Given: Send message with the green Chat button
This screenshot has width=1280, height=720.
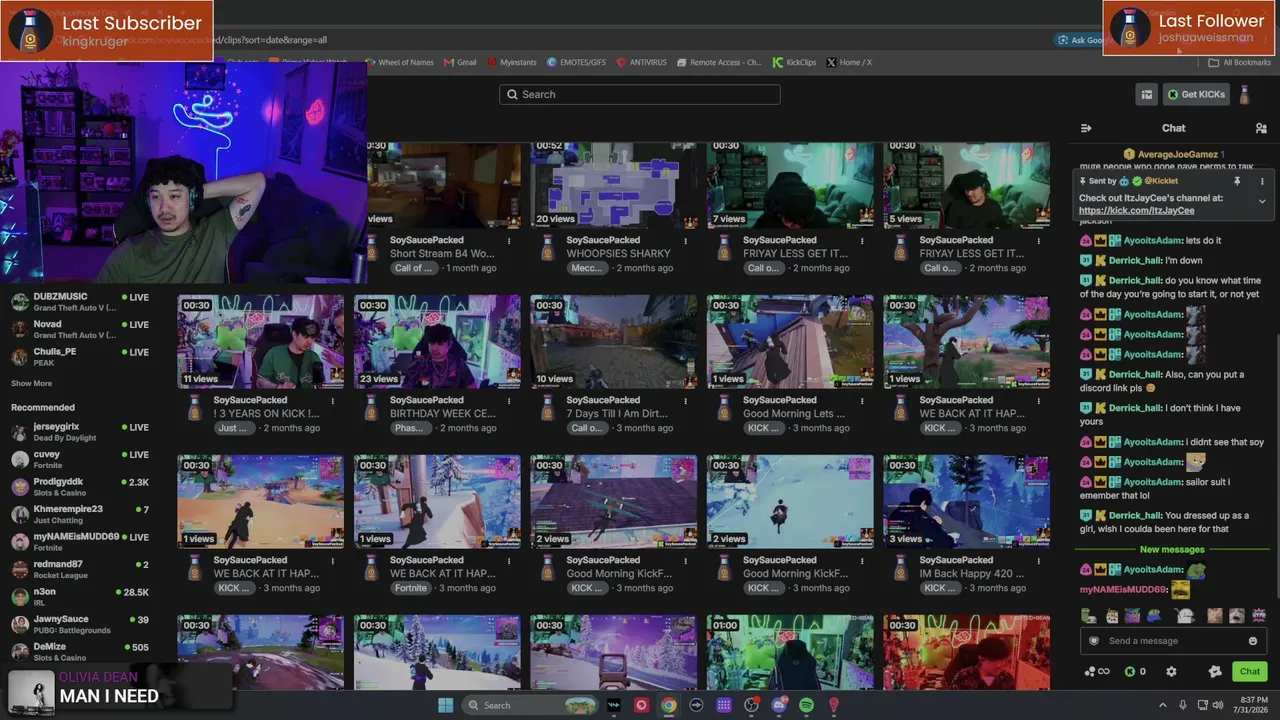Looking at the screenshot, I should 1249,672.
